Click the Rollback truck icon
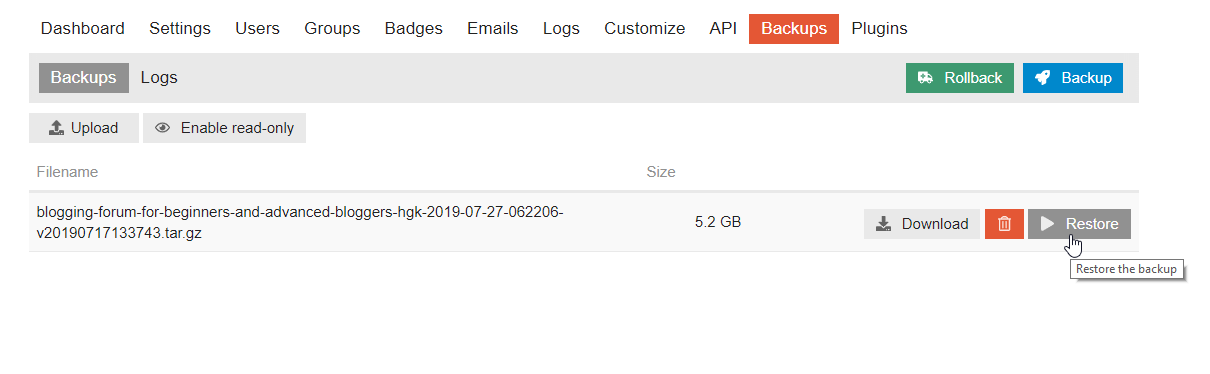The height and width of the screenshot is (374, 1210). tap(926, 78)
